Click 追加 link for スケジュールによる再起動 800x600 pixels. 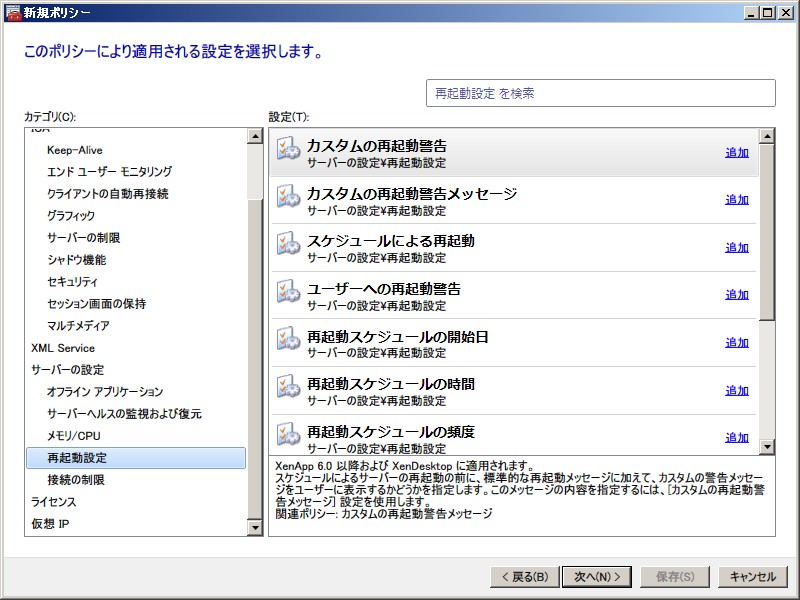pos(736,248)
